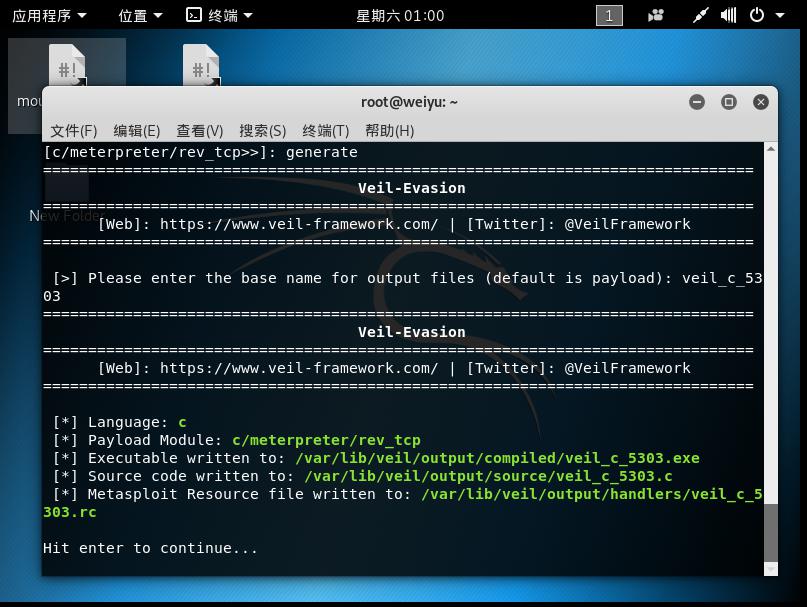Viewport: 807px width, 607px height.
Task: Open the 搜索(S) menu
Action: coord(262,131)
